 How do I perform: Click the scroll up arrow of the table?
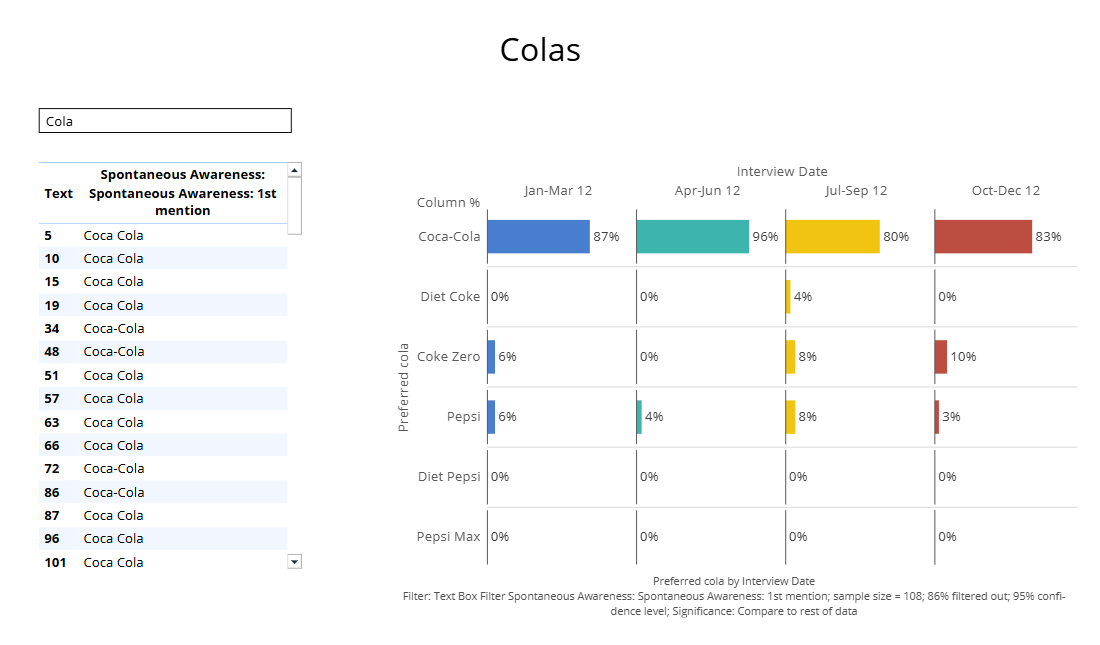coord(294,170)
